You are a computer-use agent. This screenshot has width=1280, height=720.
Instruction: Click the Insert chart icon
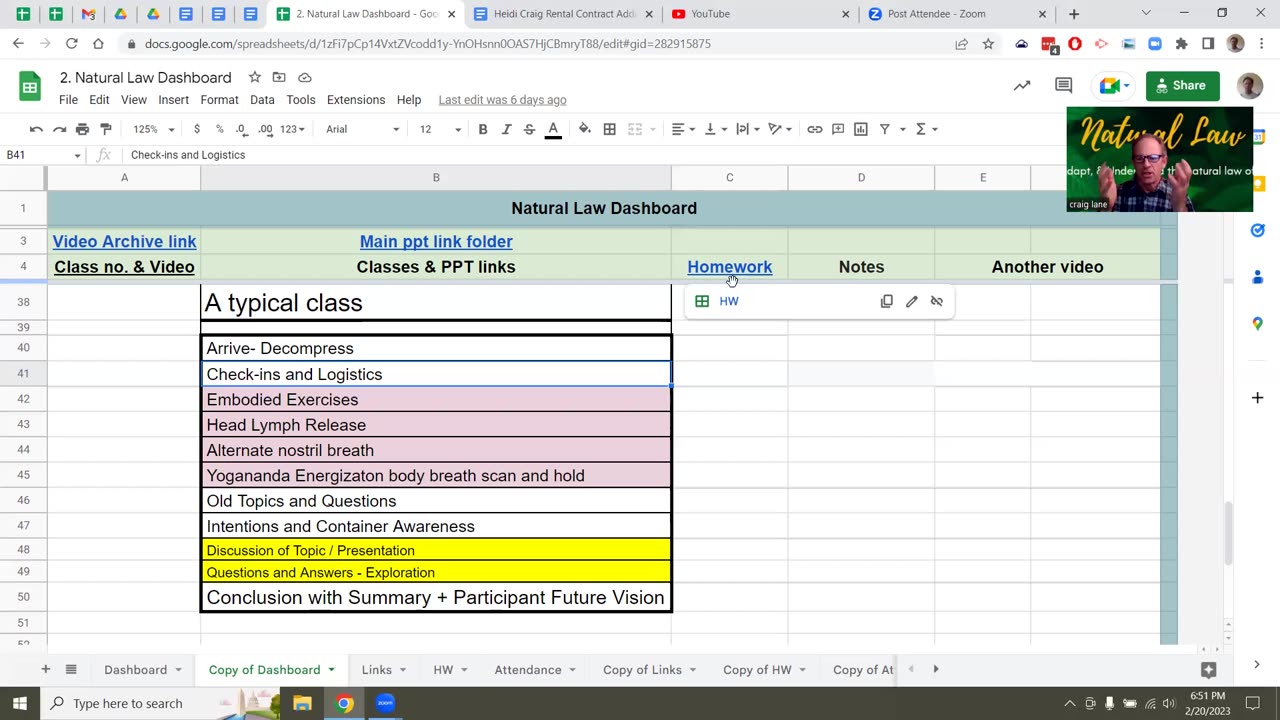point(861,129)
